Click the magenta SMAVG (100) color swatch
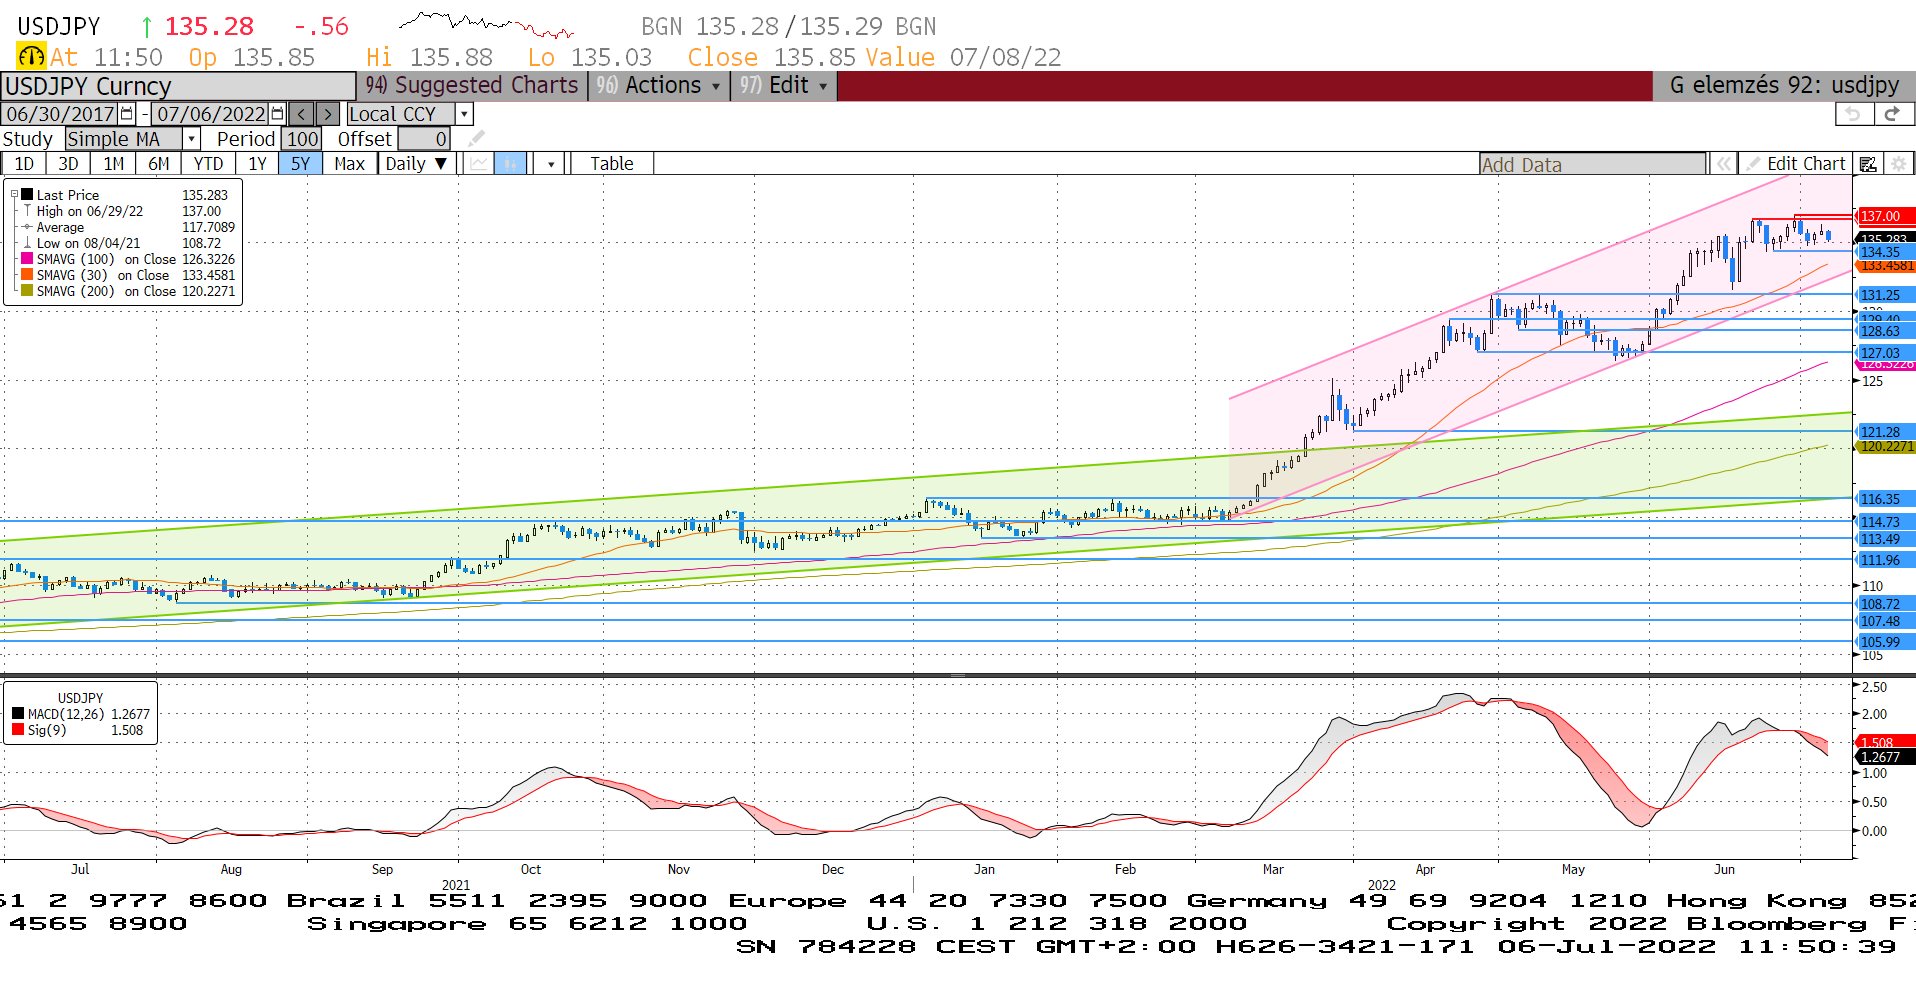This screenshot has height=1002, width=1916. (x=27, y=259)
